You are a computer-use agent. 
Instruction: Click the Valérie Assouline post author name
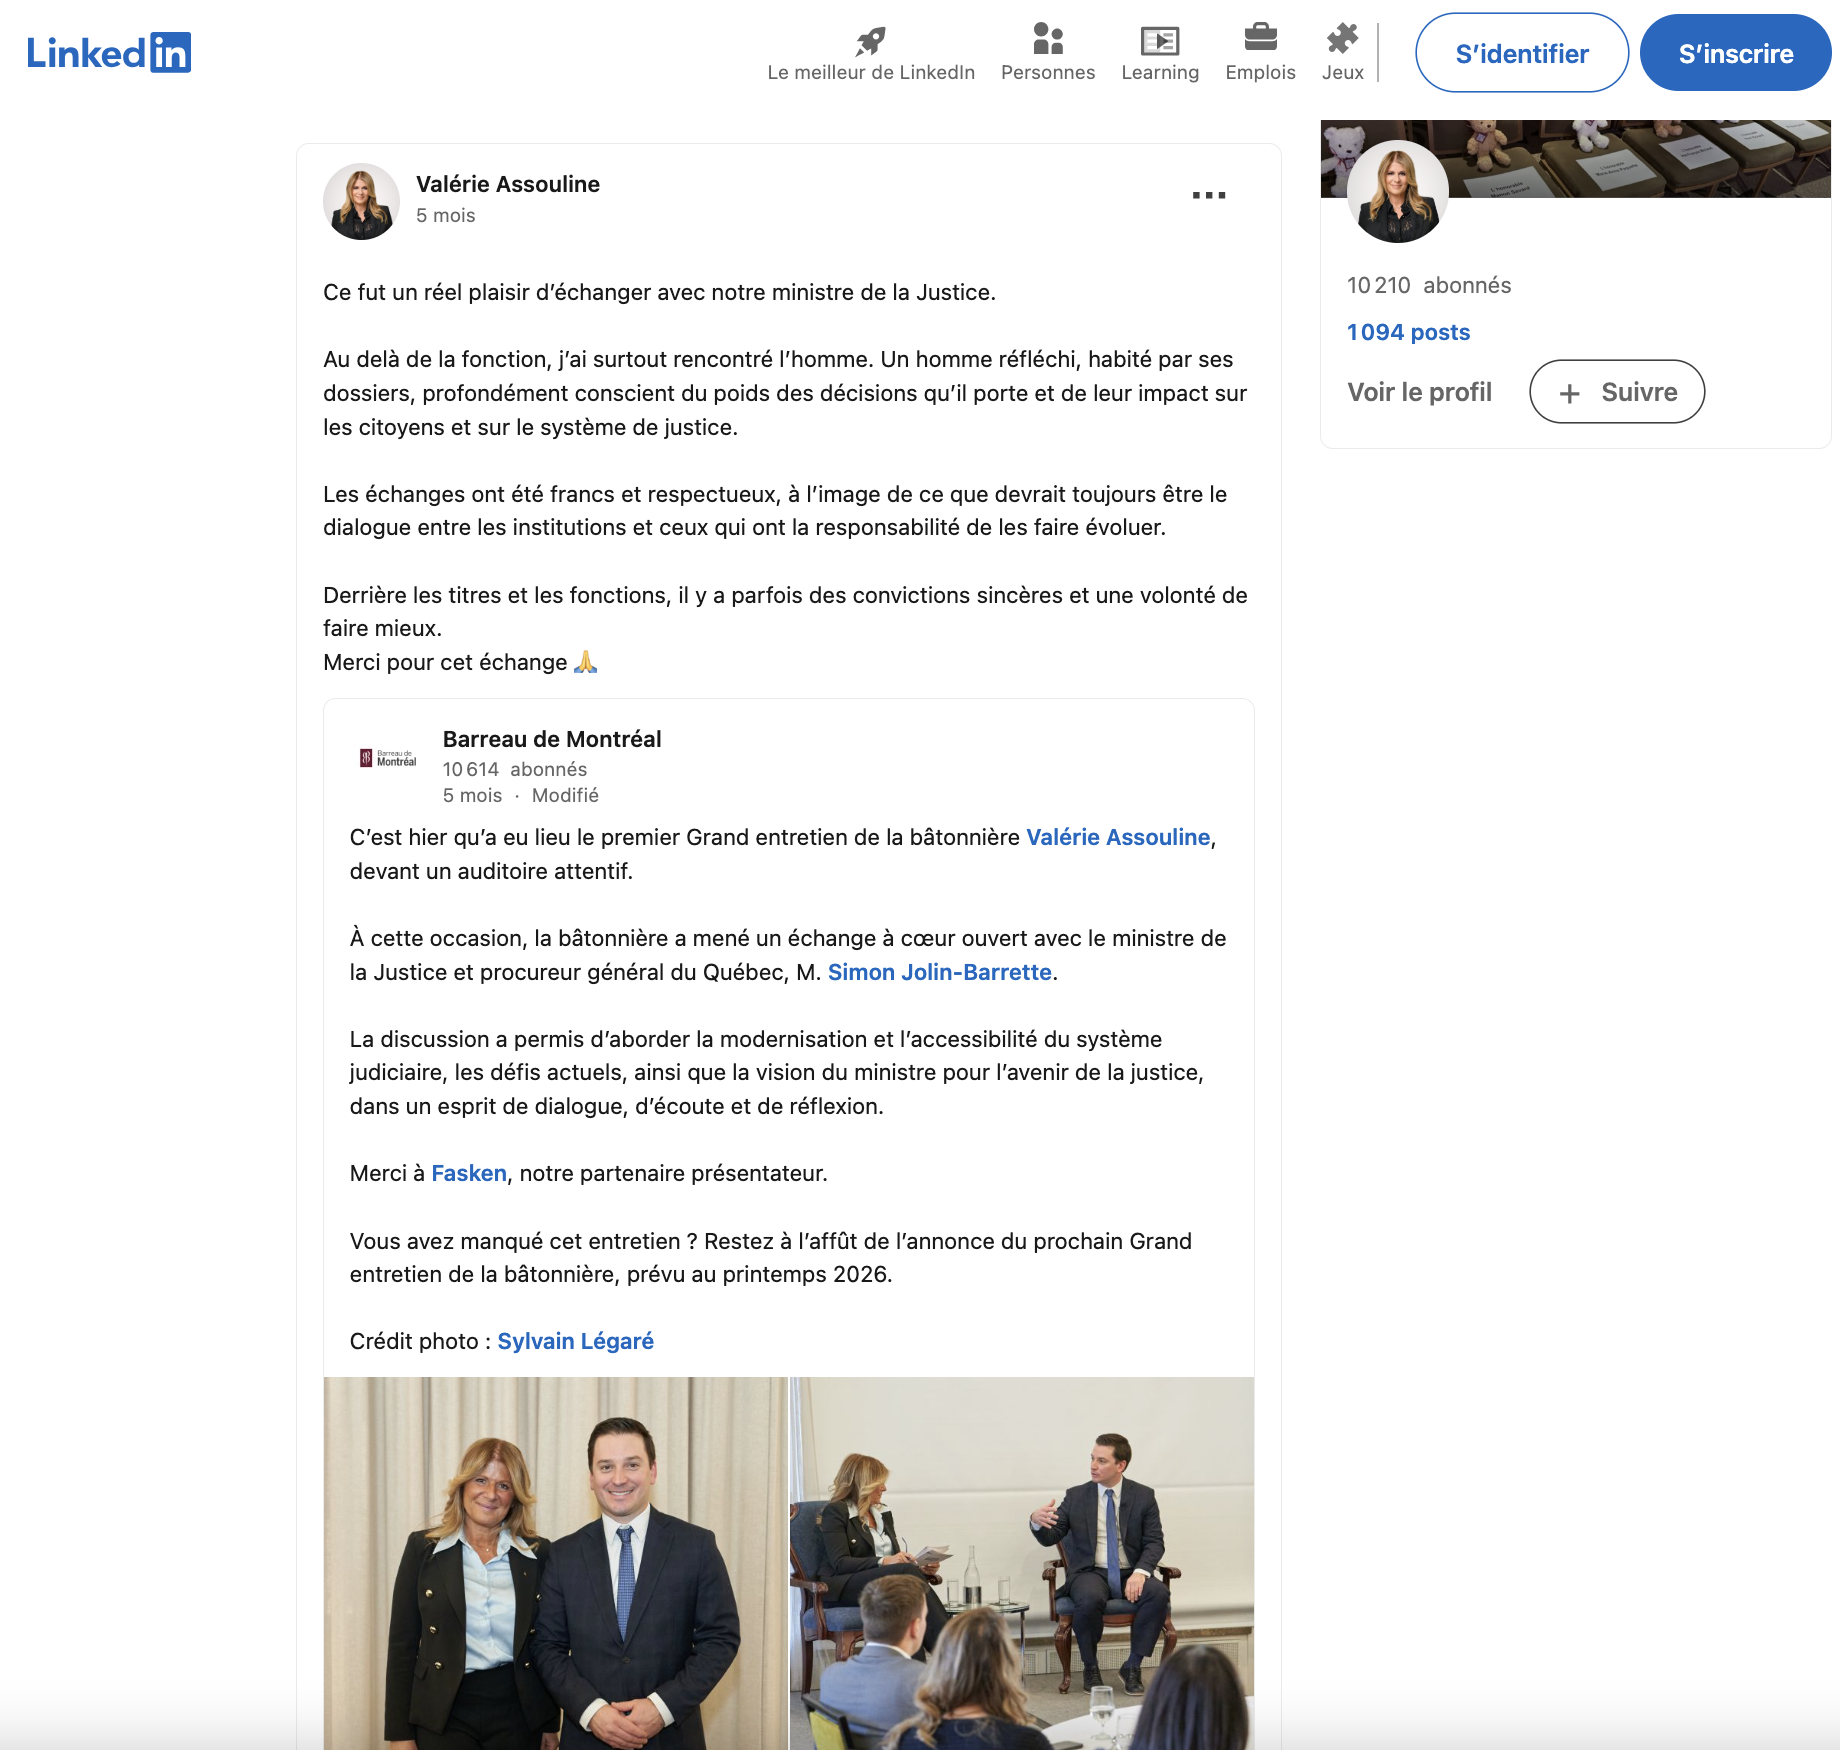[508, 184]
